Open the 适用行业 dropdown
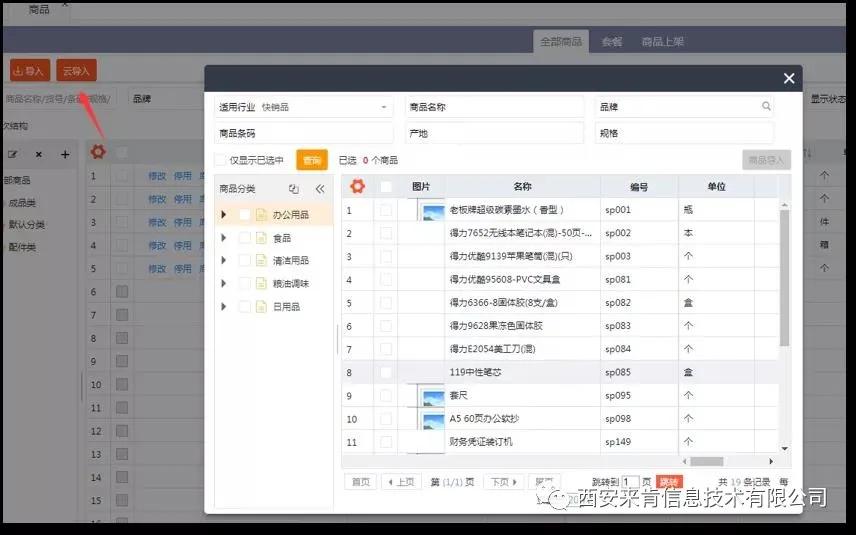856x535 pixels. [384, 107]
